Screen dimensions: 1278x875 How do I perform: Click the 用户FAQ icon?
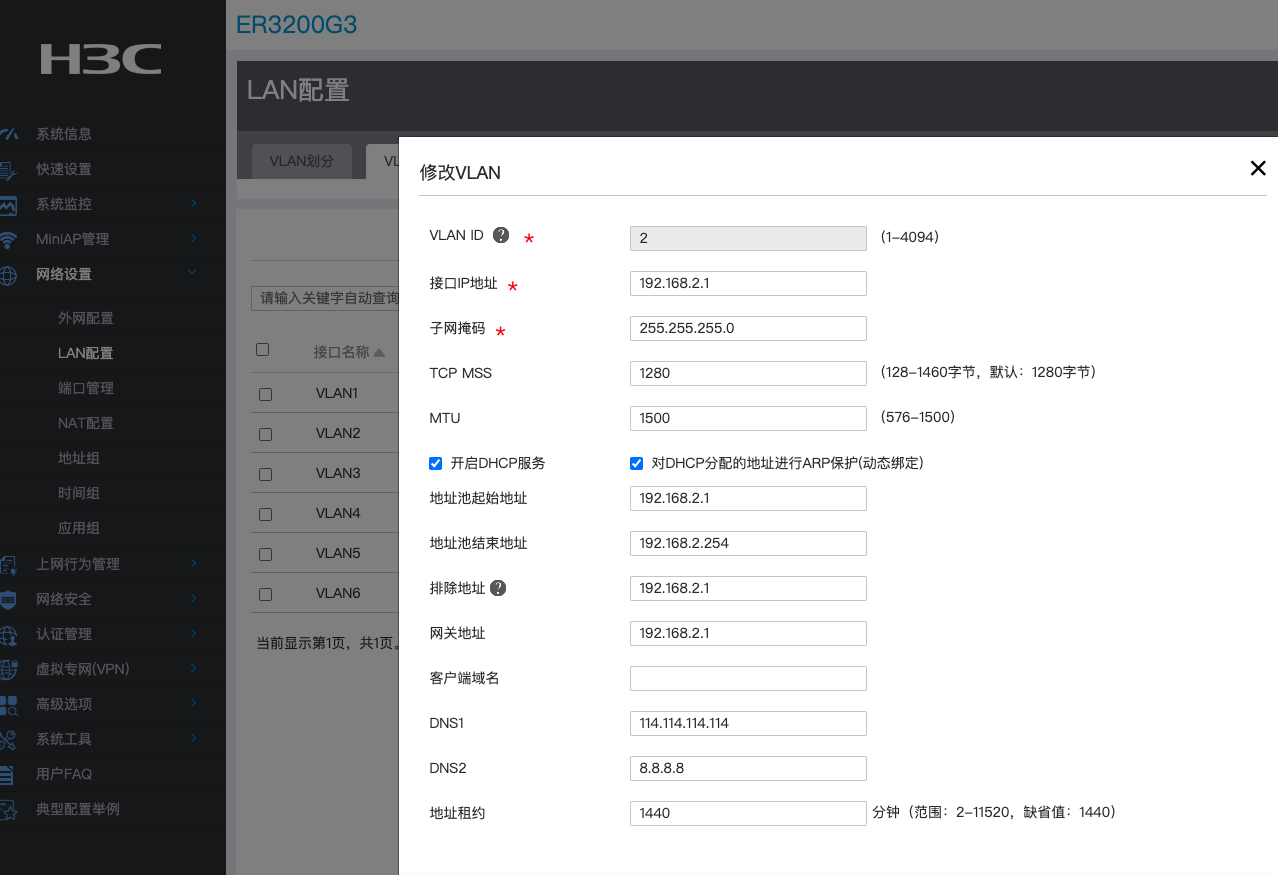[x=8, y=774]
